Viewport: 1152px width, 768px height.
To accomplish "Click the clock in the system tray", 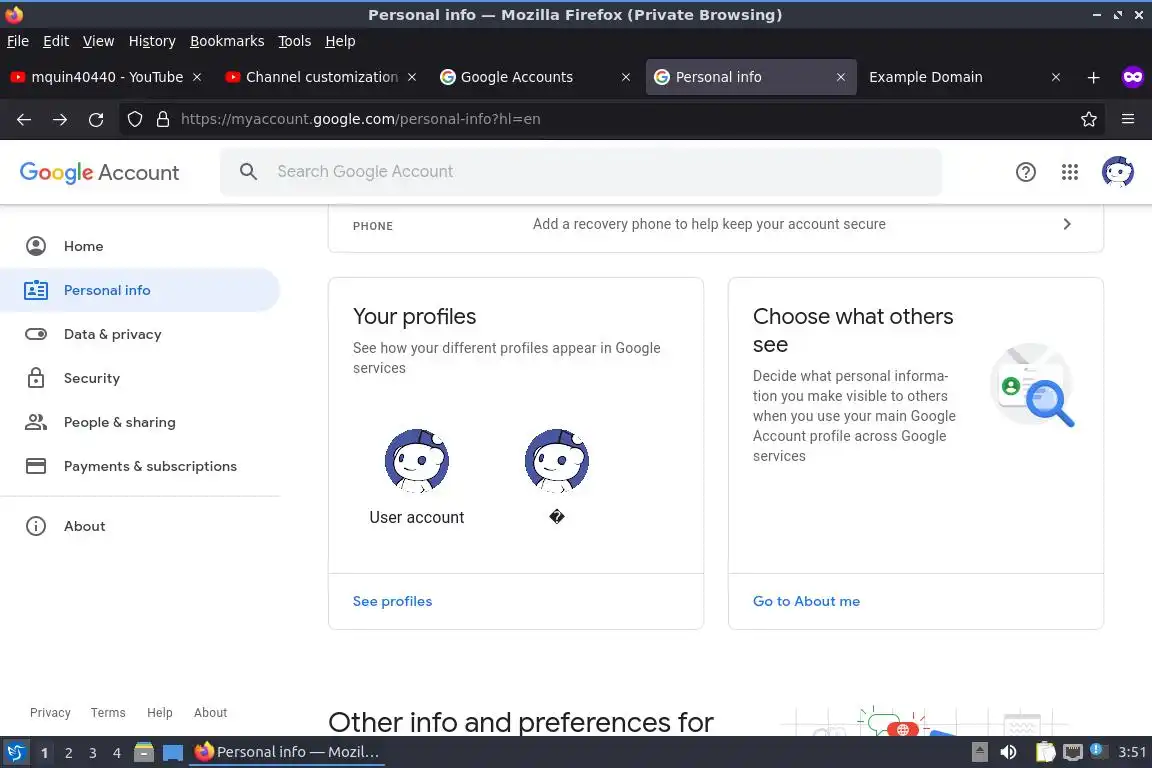I will pyautogui.click(x=1132, y=753).
